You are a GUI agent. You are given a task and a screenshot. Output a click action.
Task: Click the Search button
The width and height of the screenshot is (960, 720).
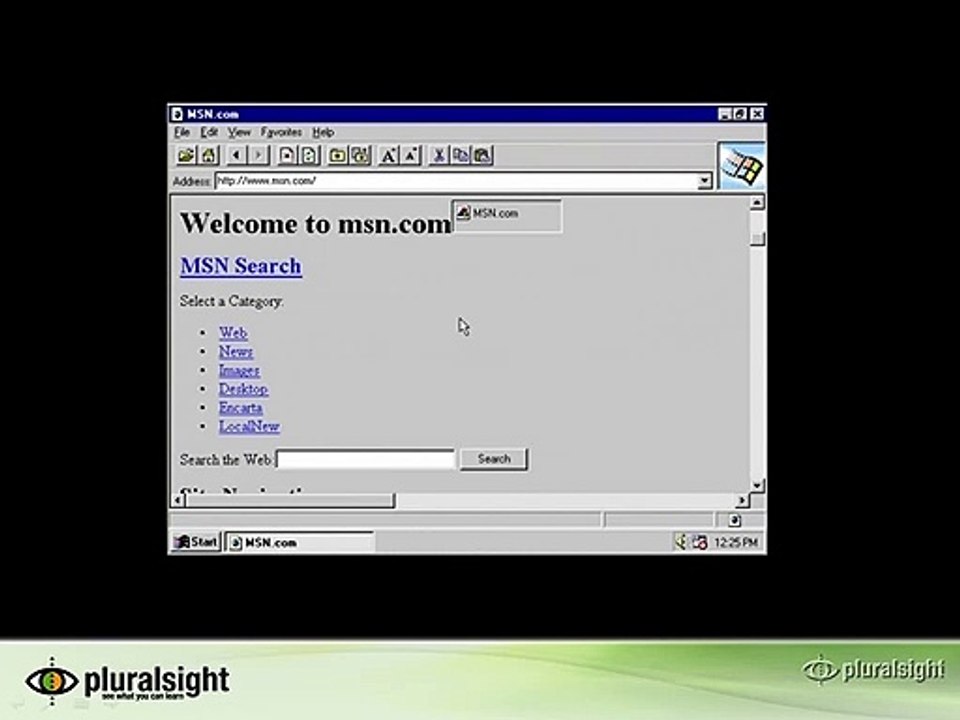(494, 459)
